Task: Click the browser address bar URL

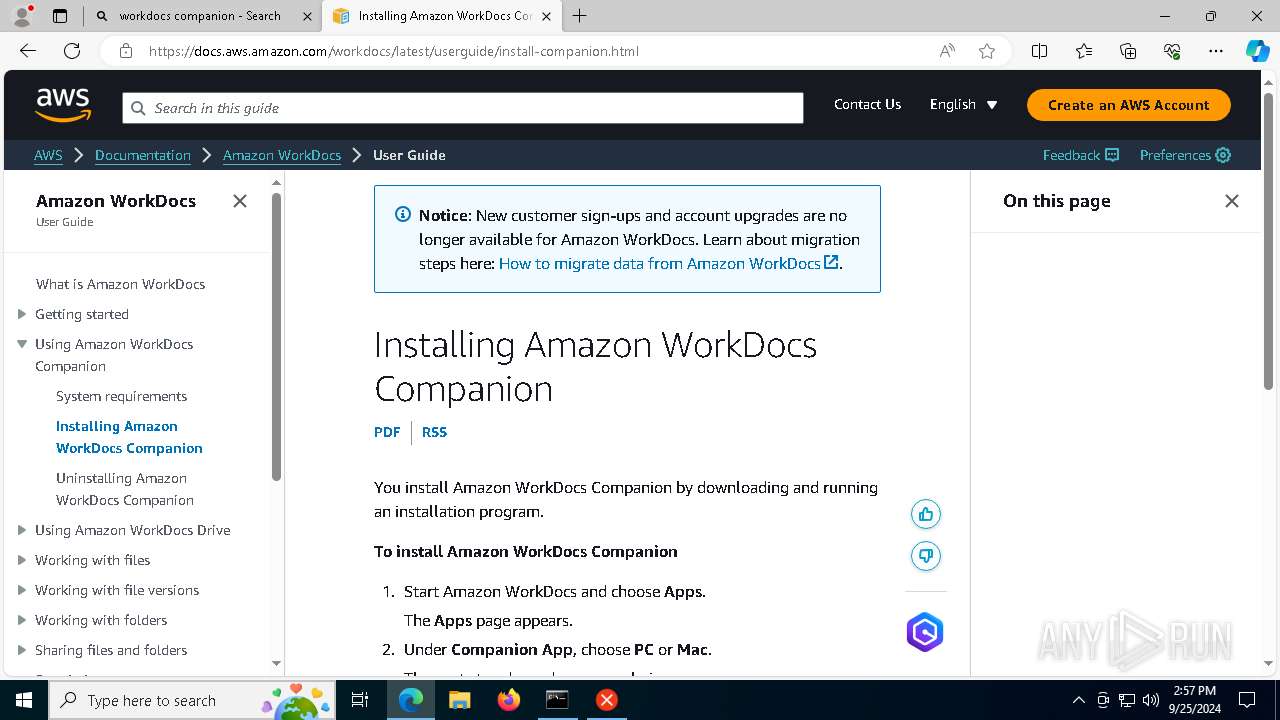Action: pyautogui.click(x=394, y=51)
